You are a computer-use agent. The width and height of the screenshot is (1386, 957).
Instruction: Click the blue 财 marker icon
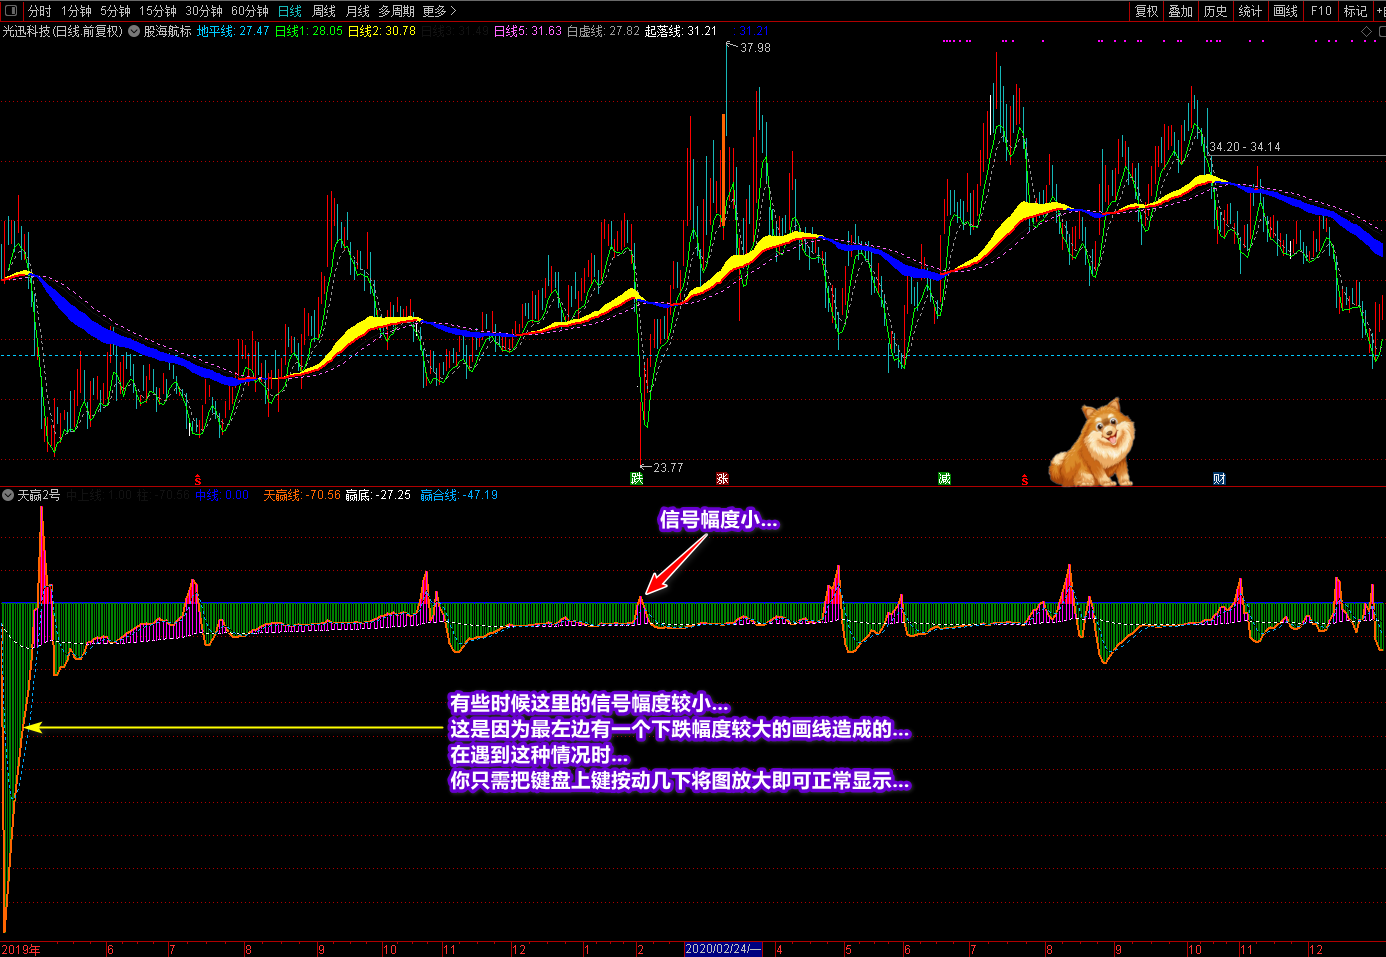coord(1219,479)
